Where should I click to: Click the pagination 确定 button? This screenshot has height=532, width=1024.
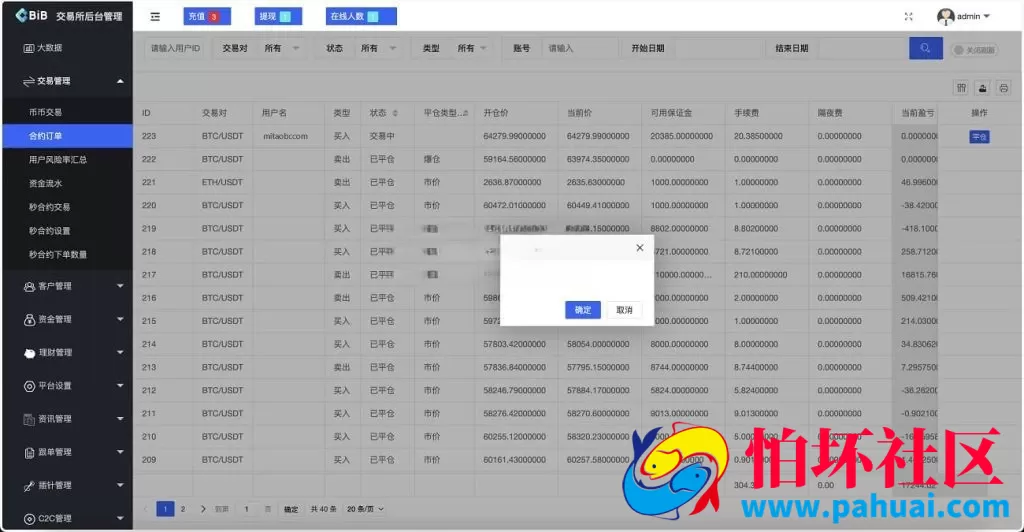[291, 509]
